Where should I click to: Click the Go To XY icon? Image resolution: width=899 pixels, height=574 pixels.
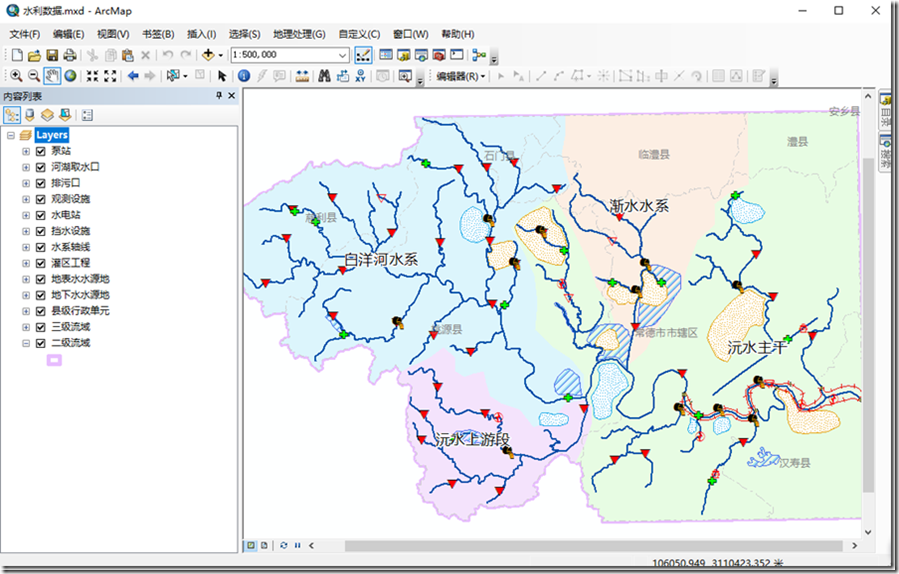coord(360,76)
